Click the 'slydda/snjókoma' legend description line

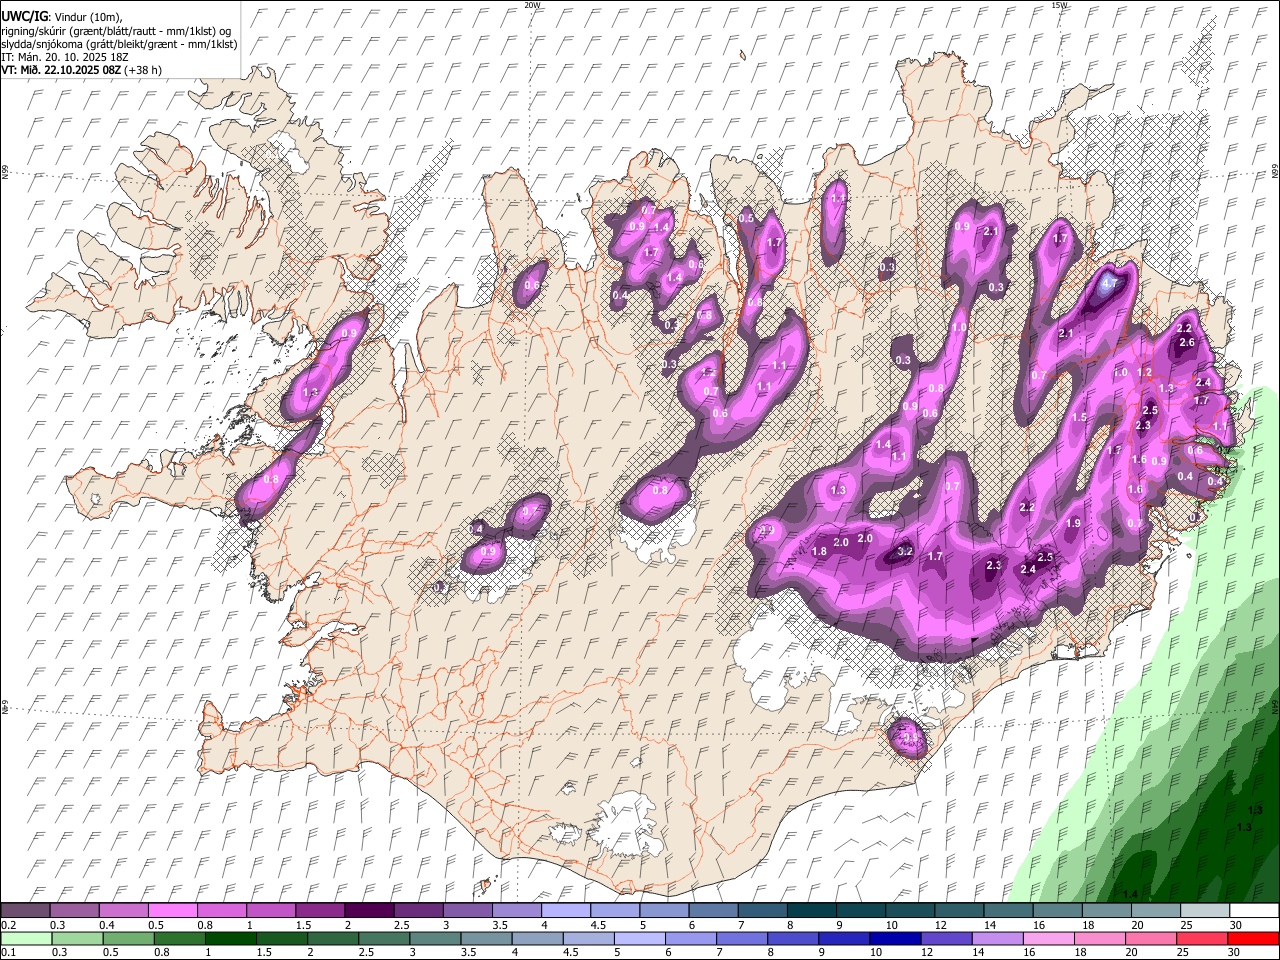tap(119, 44)
